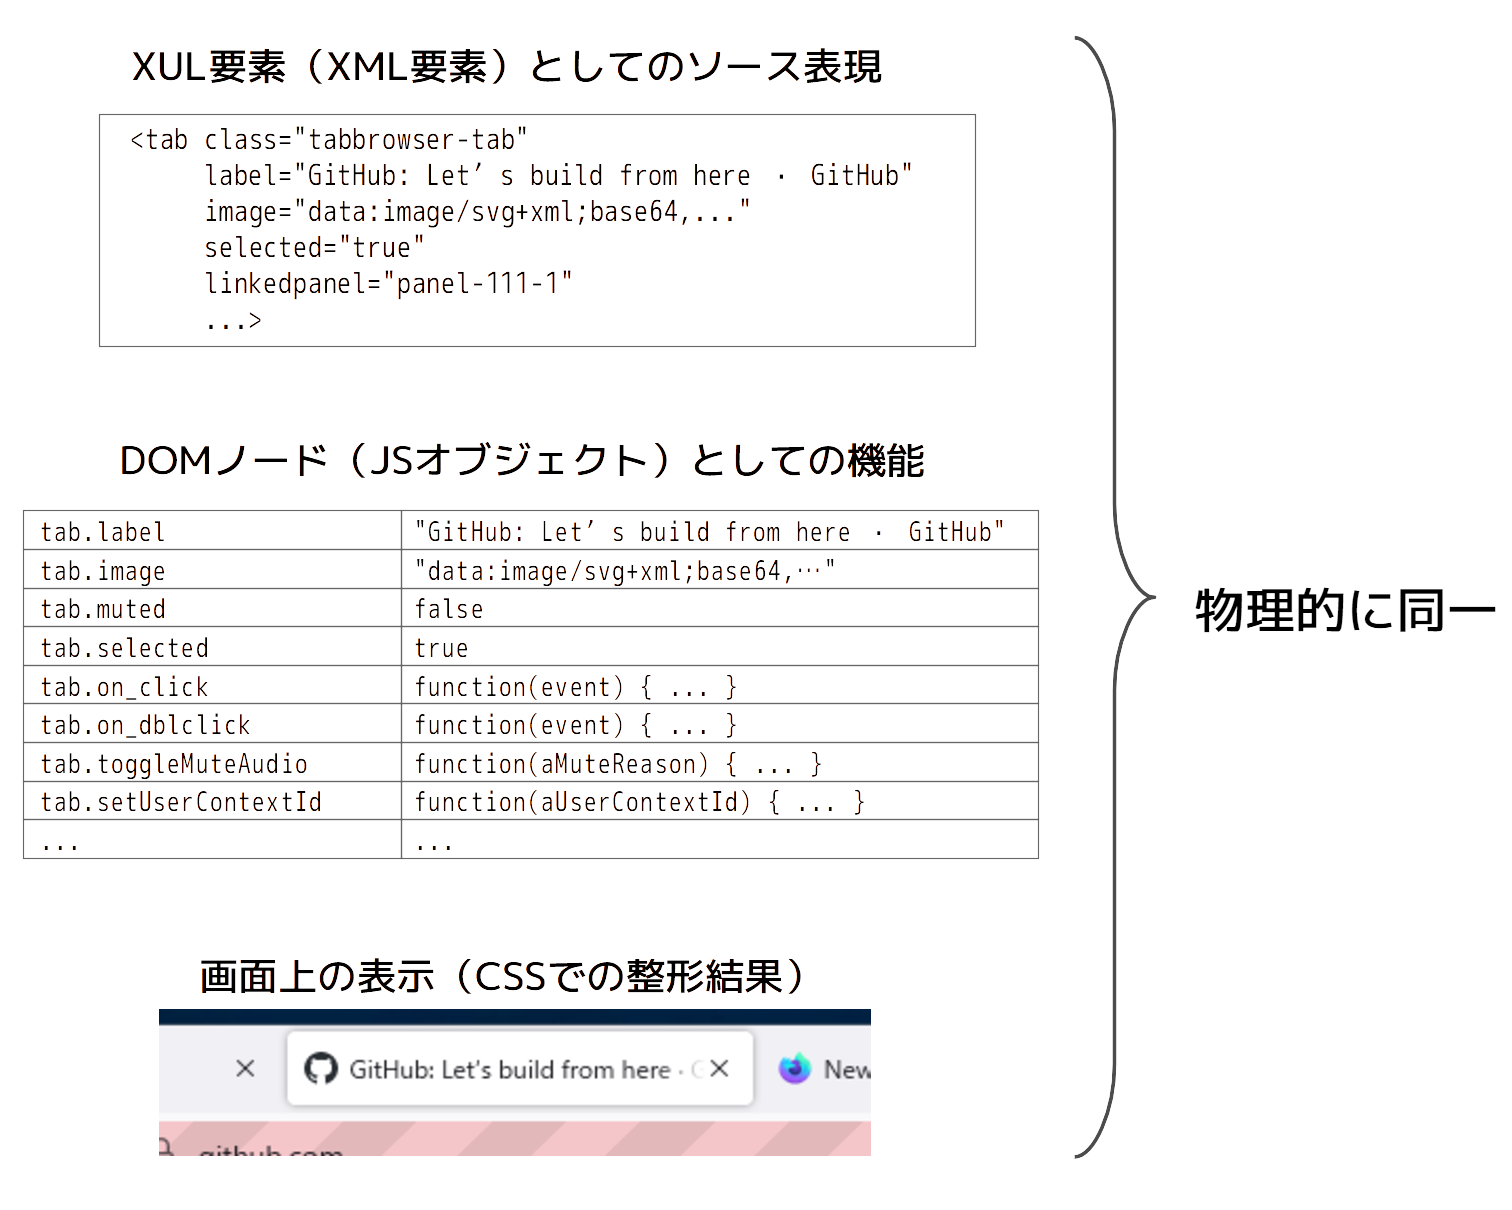Click the linkedpanel="panel-111-1" source line
This screenshot has height=1210, width=1512.
pos(388,283)
